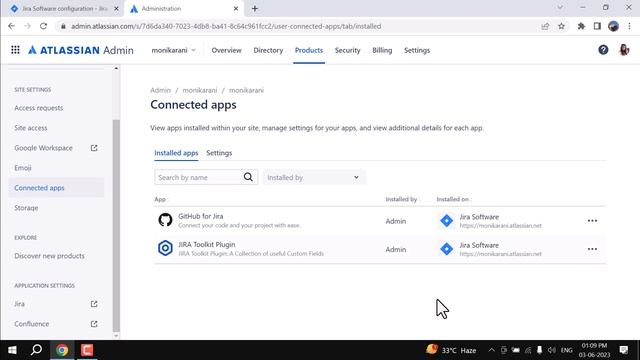This screenshot has height=360, width=640.
Task: Open Storage in sidebar
Action: click(x=26, y=208)
